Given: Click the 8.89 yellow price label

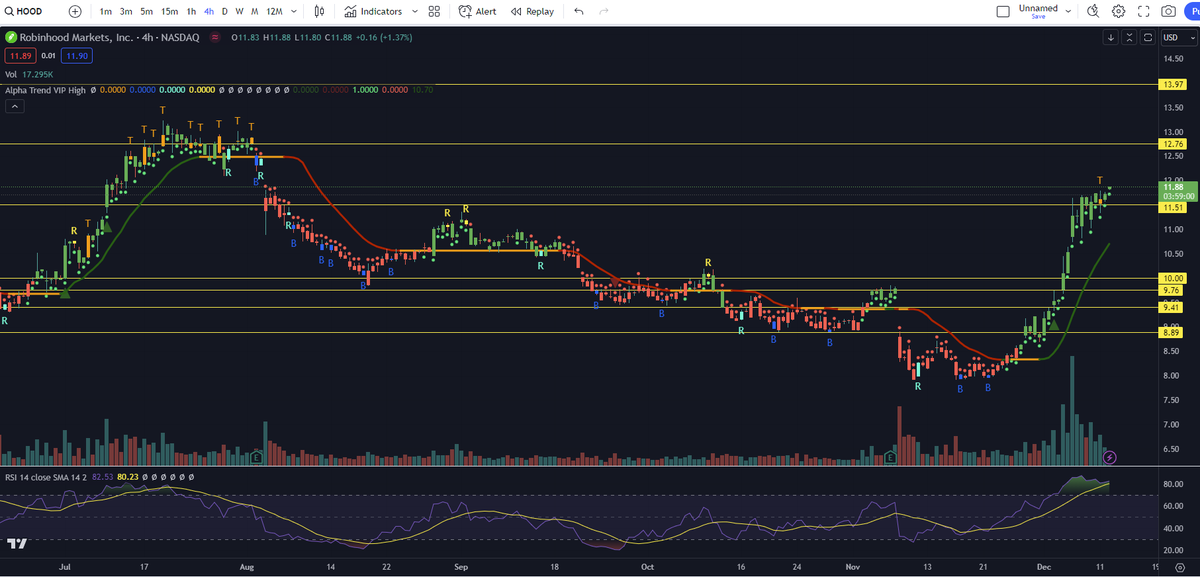Looking at the screenshot, I should [1171, 332].
